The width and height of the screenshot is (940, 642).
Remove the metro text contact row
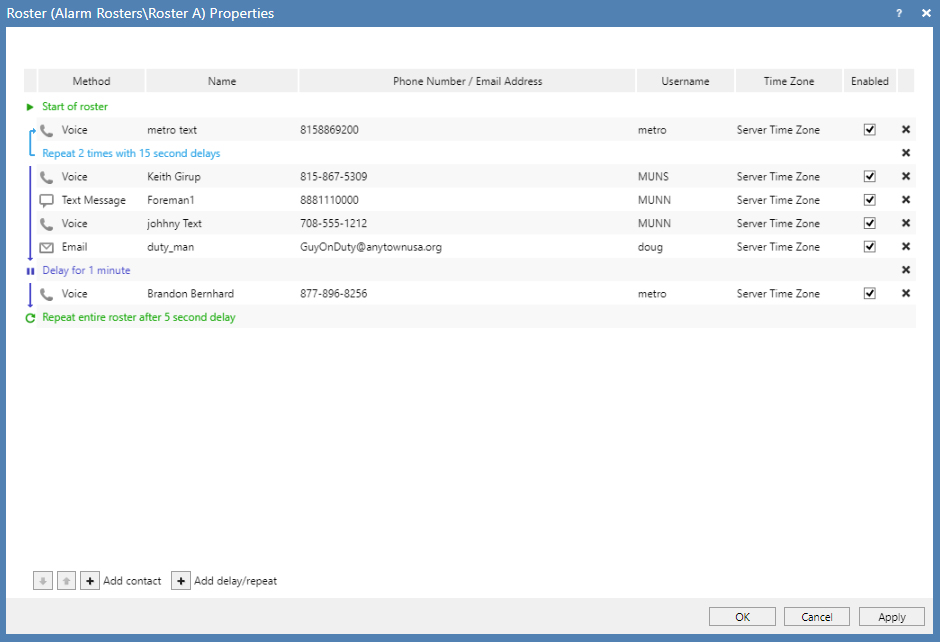[x=906, y=129]
